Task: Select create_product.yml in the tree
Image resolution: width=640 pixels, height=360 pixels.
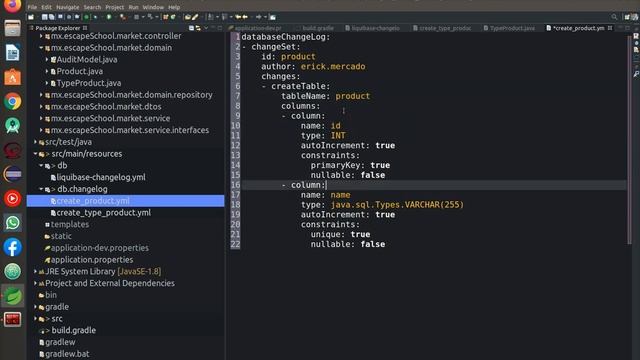Action: pos(93,201)
